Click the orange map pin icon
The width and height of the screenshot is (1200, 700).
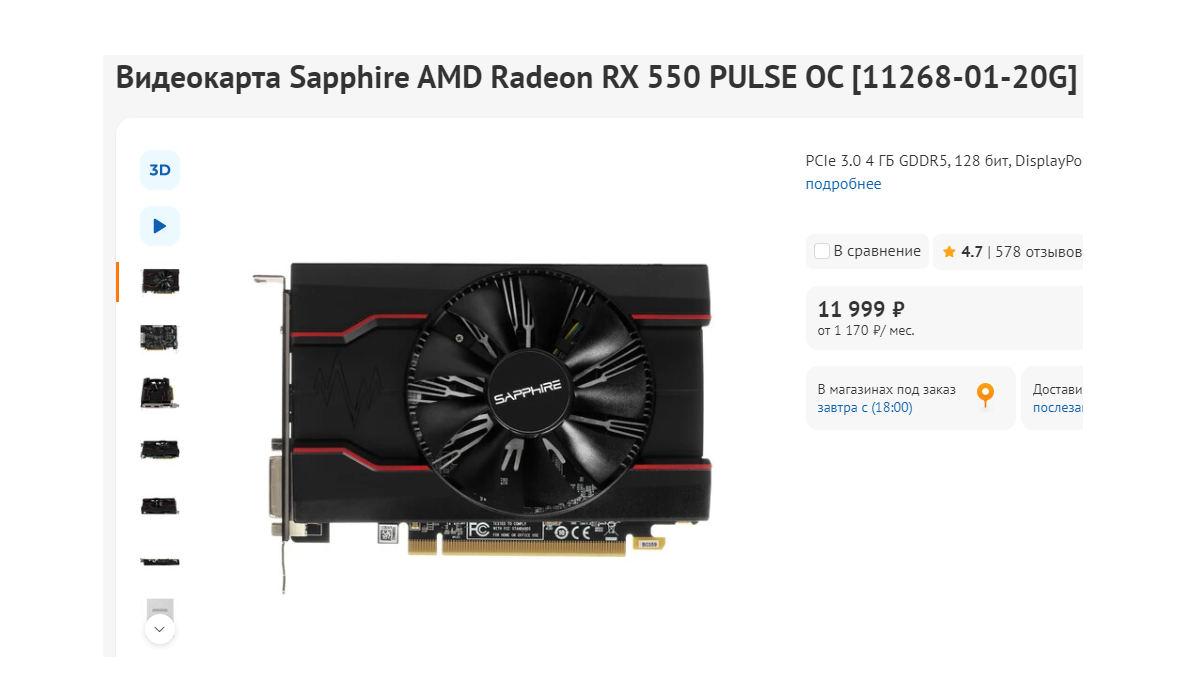[x=986, y=396]
